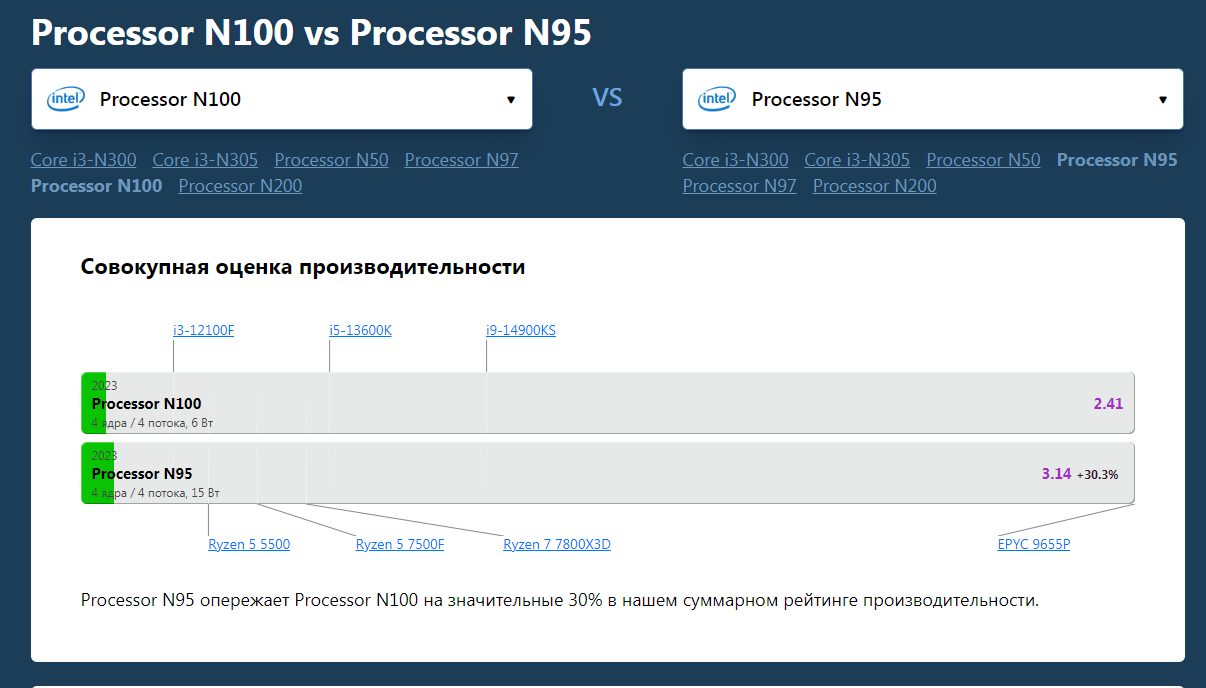Image resolution: width=1206 pixels, height=688 pixels.
Task: Select the 3.14 score value
Action: point(1056,474)
